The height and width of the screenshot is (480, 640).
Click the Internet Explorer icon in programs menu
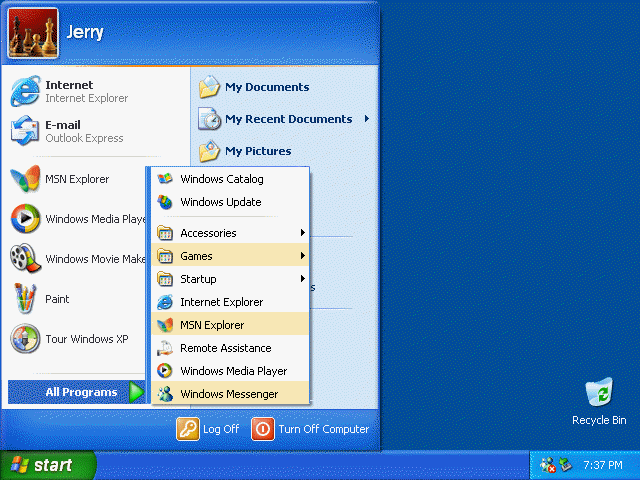[165, 302]
